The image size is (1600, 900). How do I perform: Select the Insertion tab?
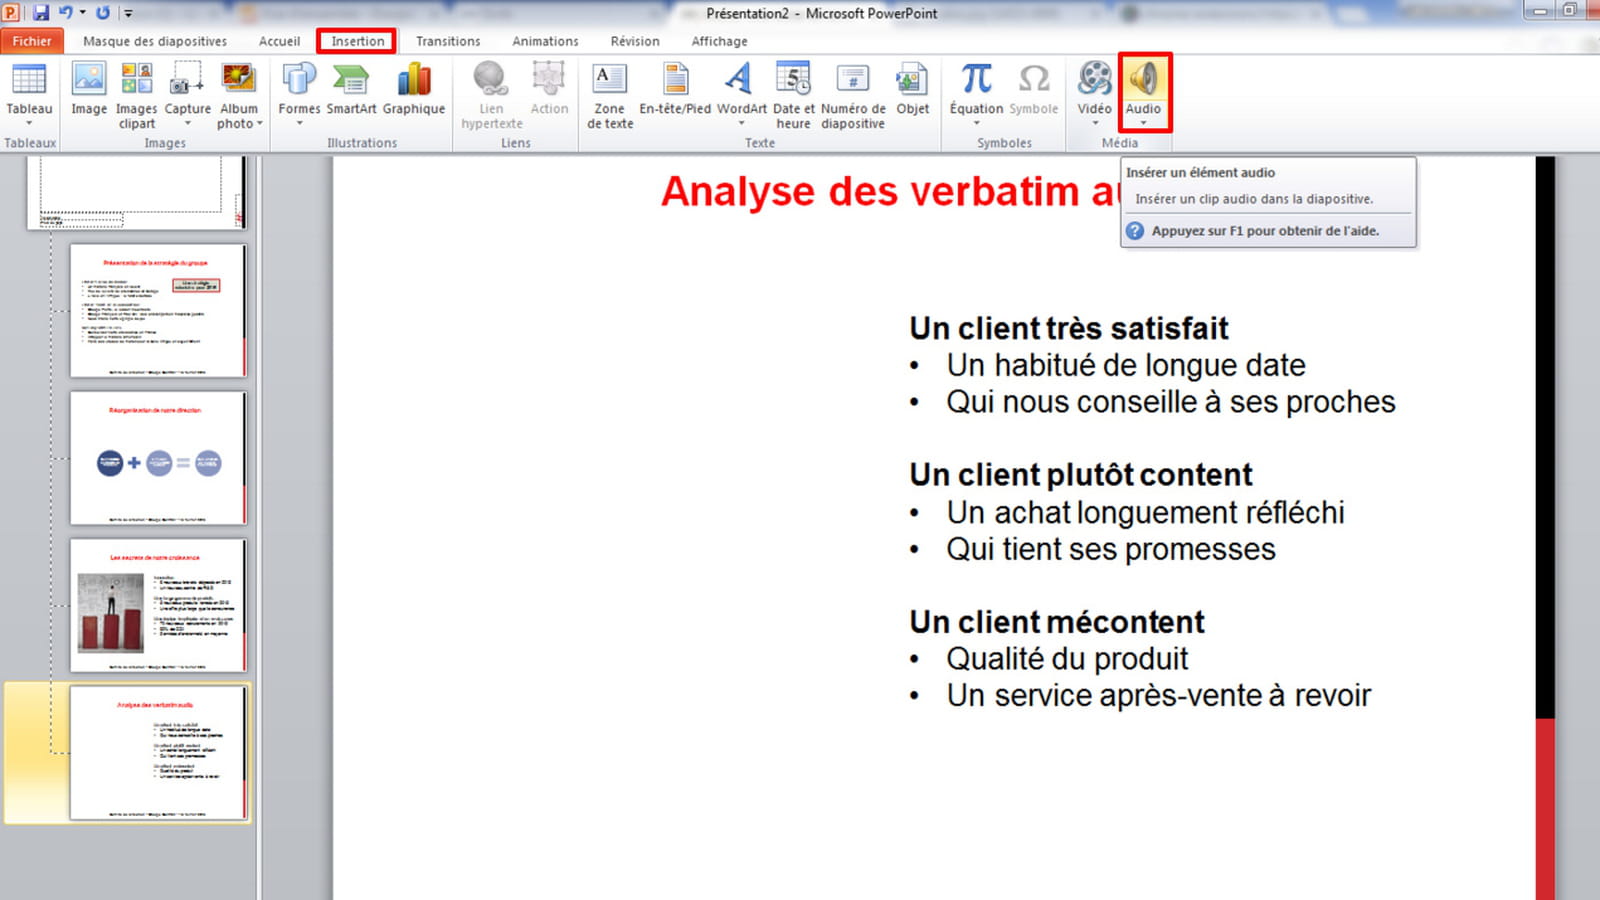(357, 41)
